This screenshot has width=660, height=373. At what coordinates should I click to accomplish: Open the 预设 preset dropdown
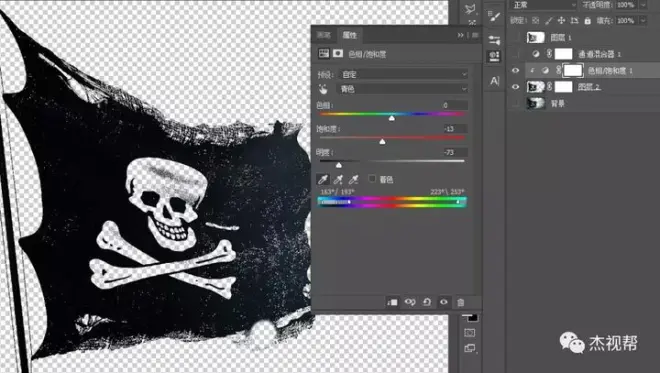(403, 75)
